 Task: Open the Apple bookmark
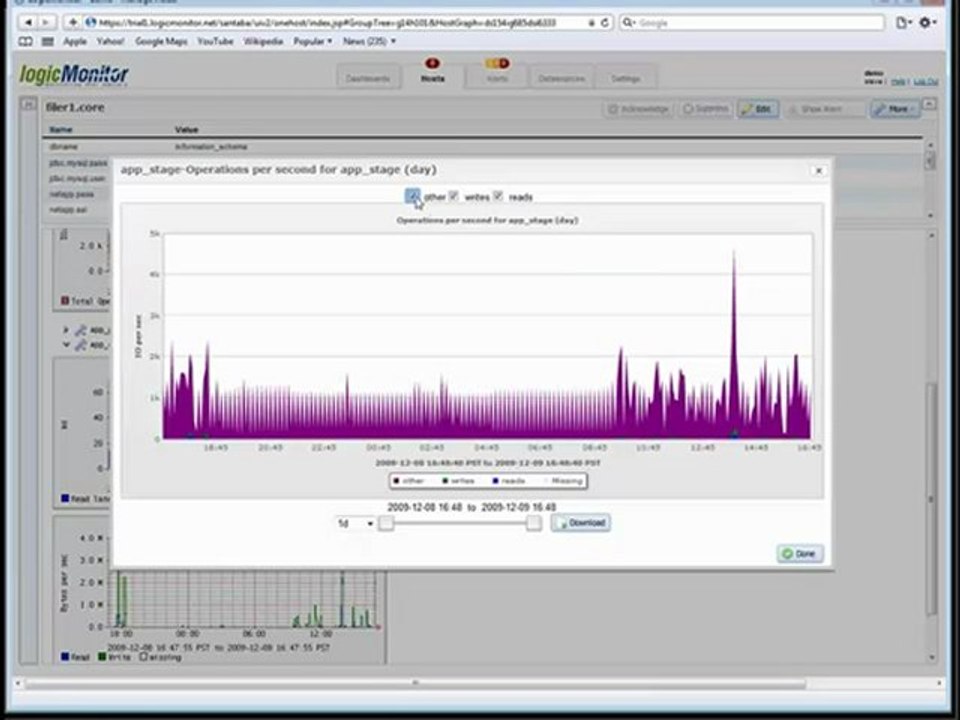click(x=75, y=42)
